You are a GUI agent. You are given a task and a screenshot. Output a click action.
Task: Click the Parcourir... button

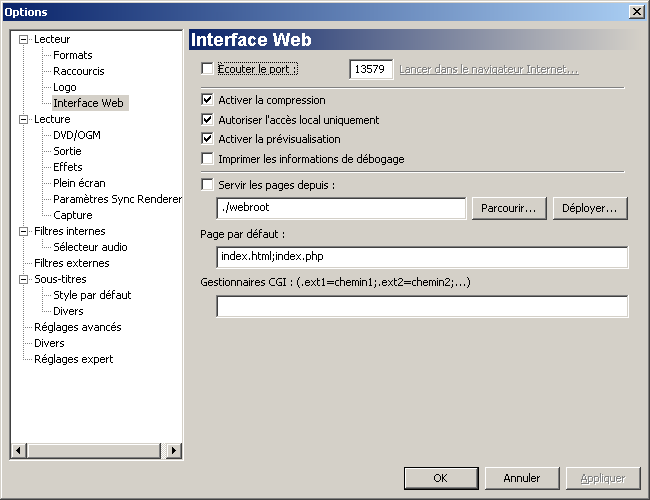point(509,208)
